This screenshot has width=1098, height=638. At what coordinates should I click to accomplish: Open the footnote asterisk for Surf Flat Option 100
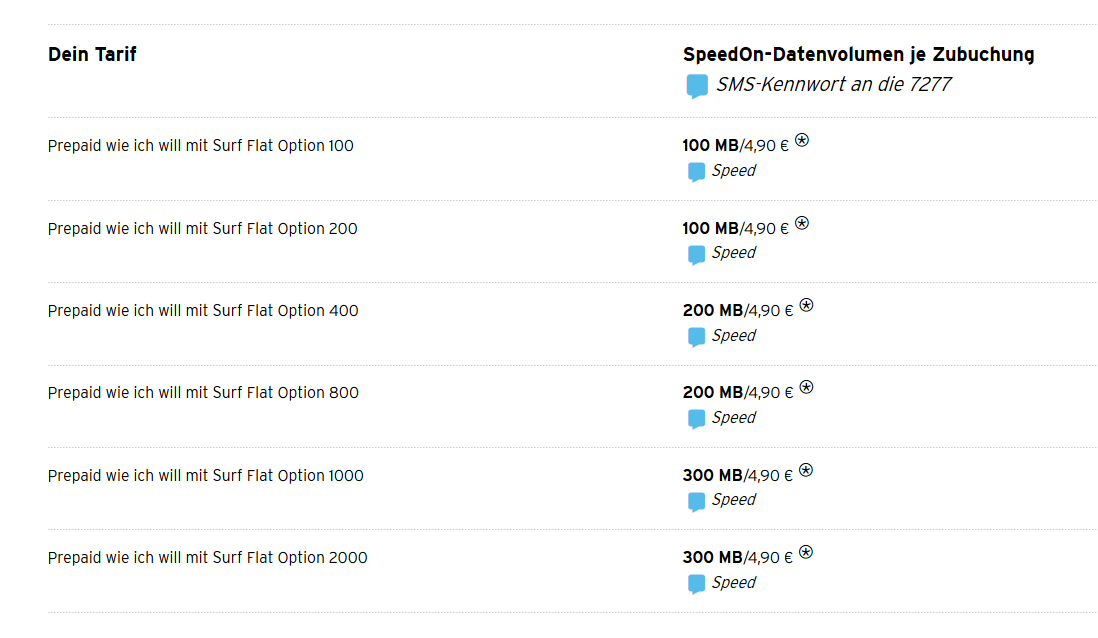click(802, 141)
